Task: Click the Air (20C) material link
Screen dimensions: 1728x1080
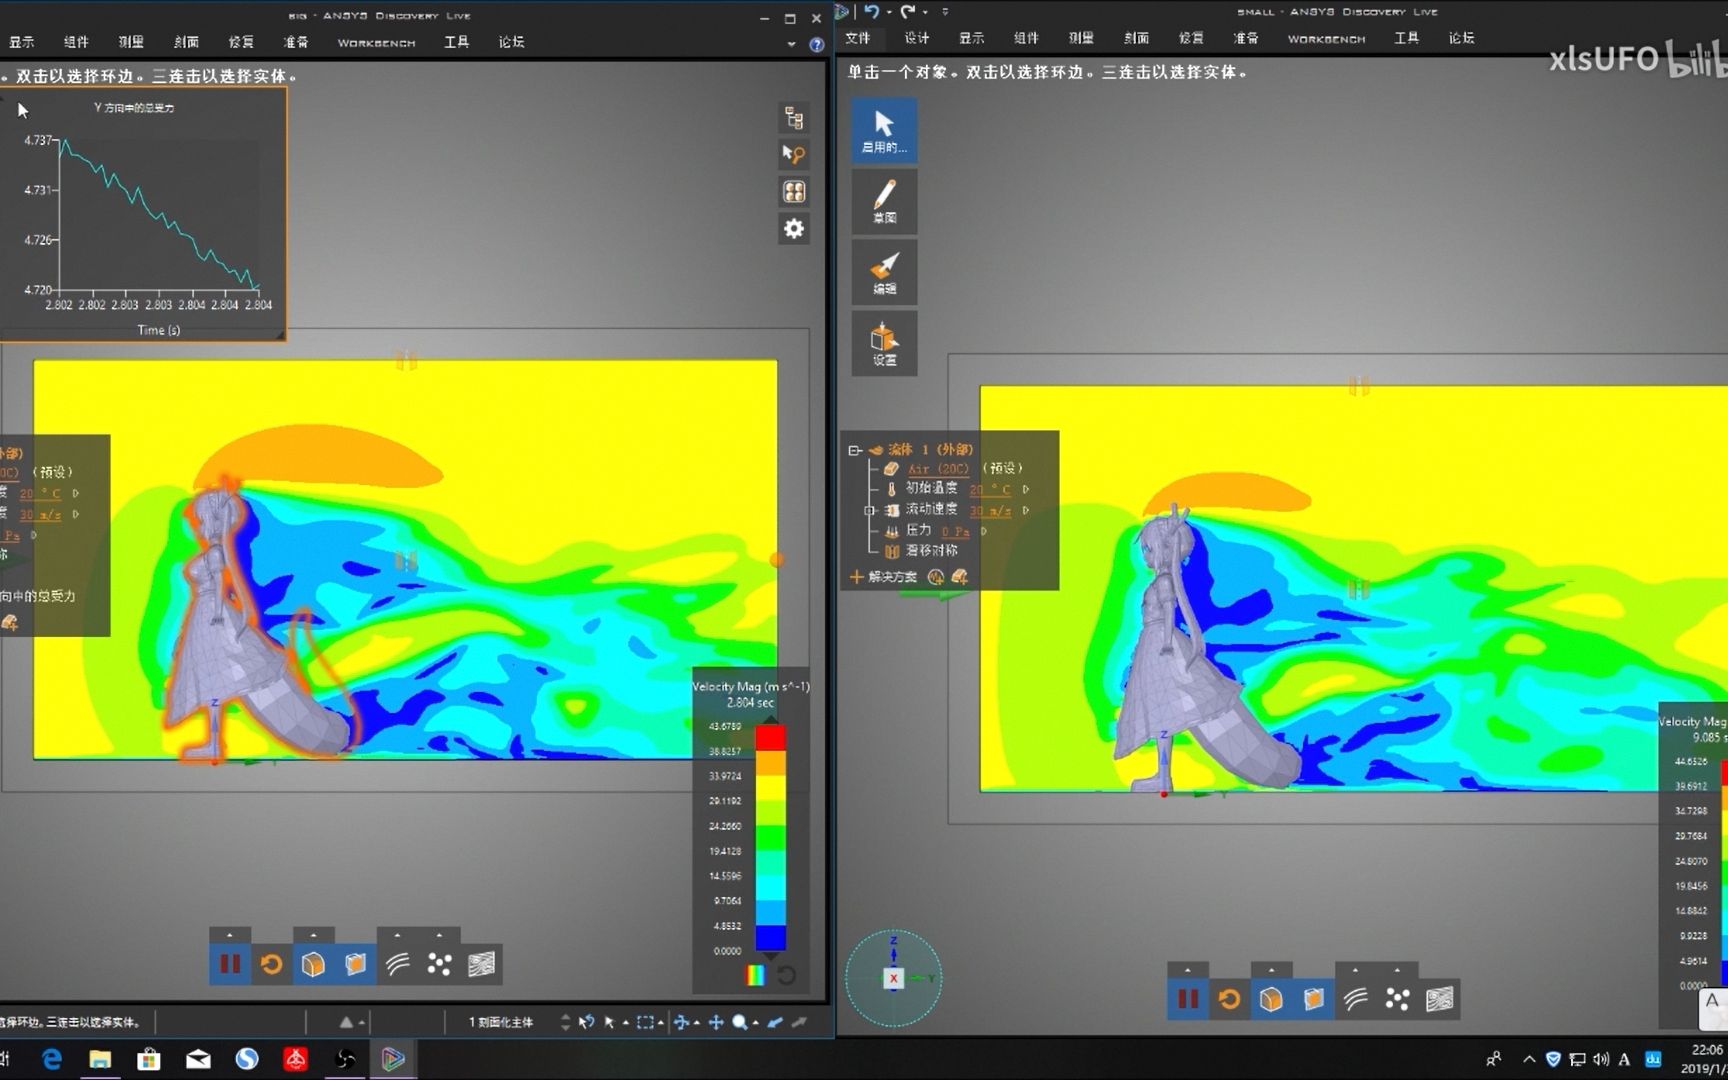Action: [x=938, y=468]
